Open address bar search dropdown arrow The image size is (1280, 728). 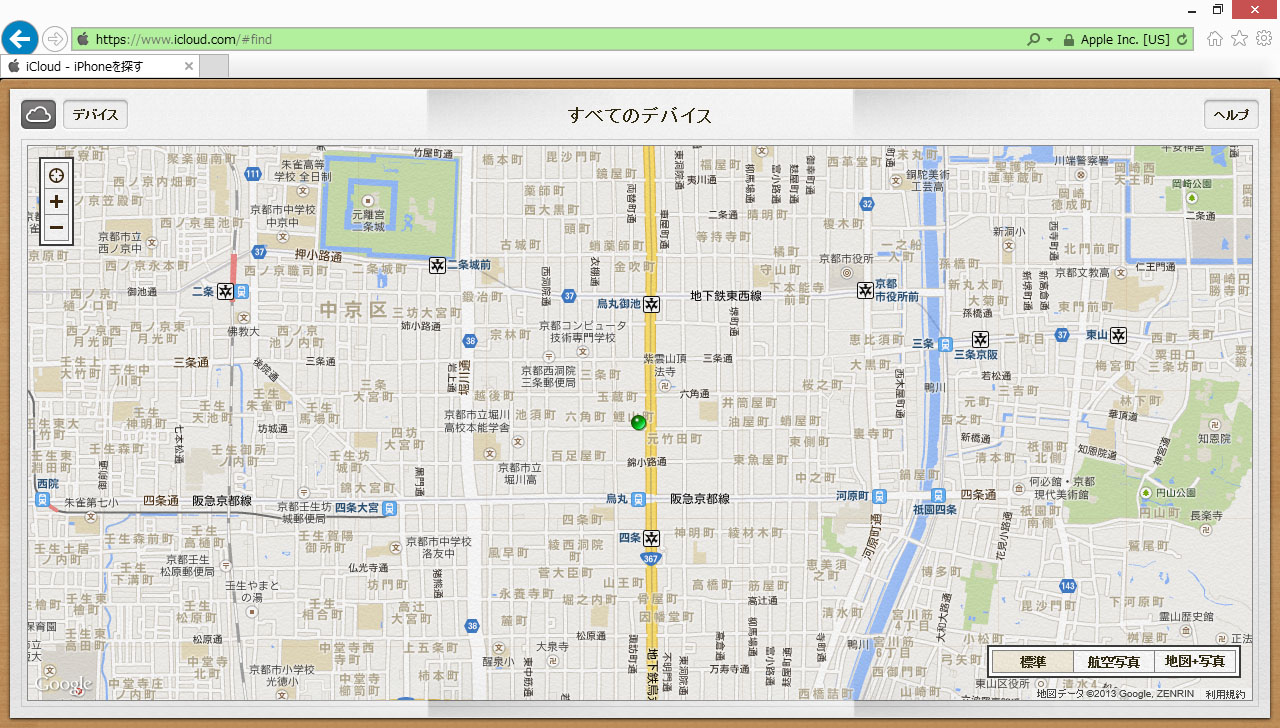[x=1049, y=40]
